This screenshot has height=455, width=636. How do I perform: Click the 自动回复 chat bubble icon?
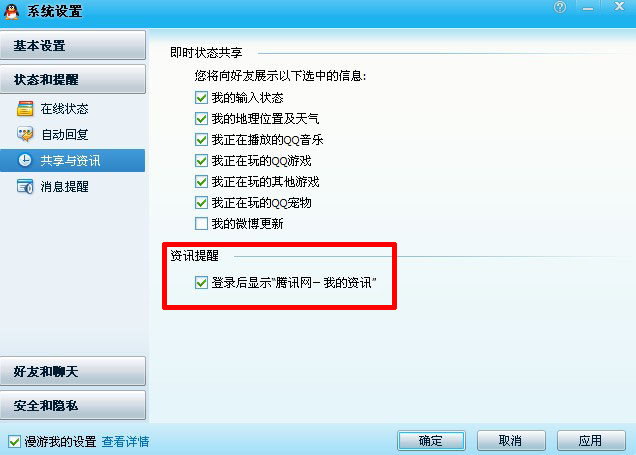click(25, 134)
